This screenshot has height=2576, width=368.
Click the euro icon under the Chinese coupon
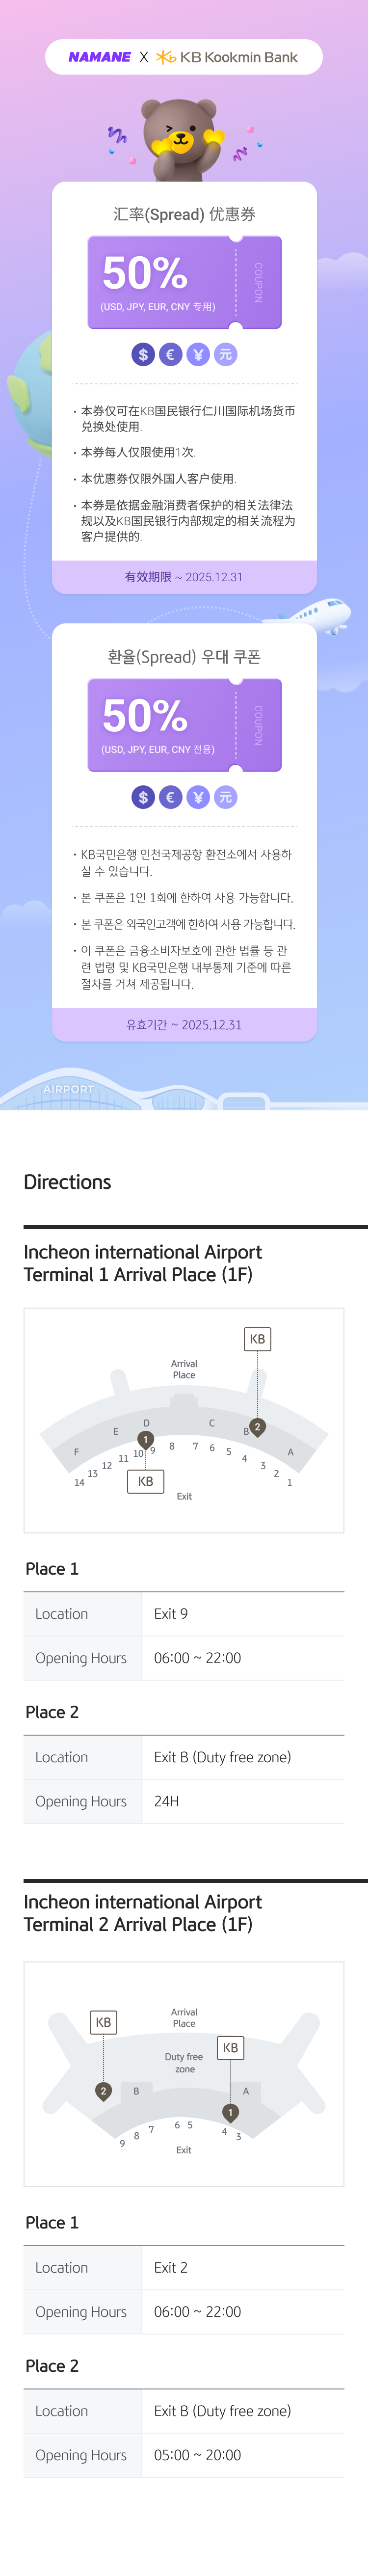pyautogui.click(x=170, y=354)
